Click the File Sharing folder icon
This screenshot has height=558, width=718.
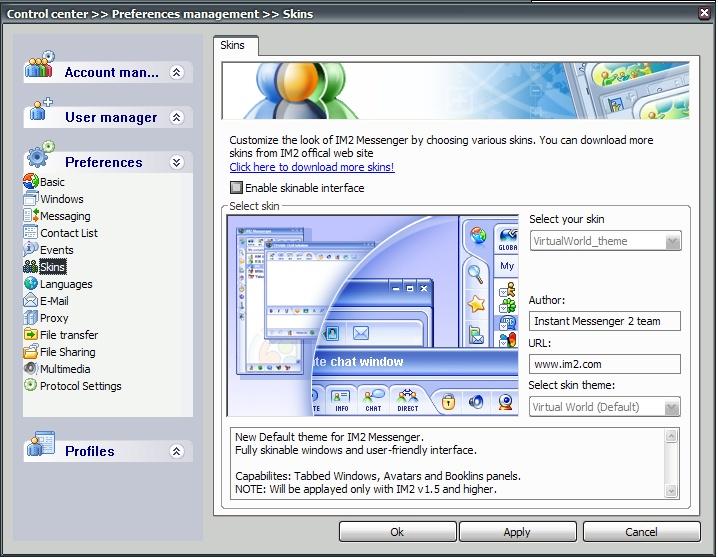coord(31,351)
